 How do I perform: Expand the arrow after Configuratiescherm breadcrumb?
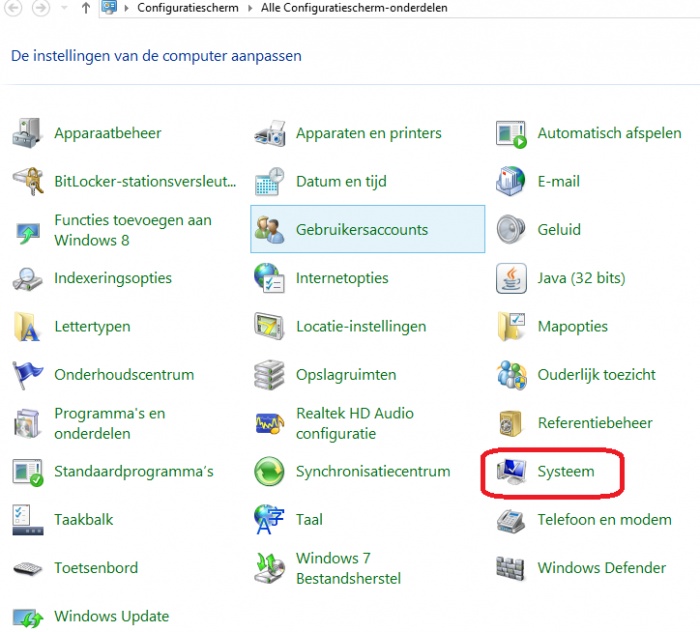250,8
